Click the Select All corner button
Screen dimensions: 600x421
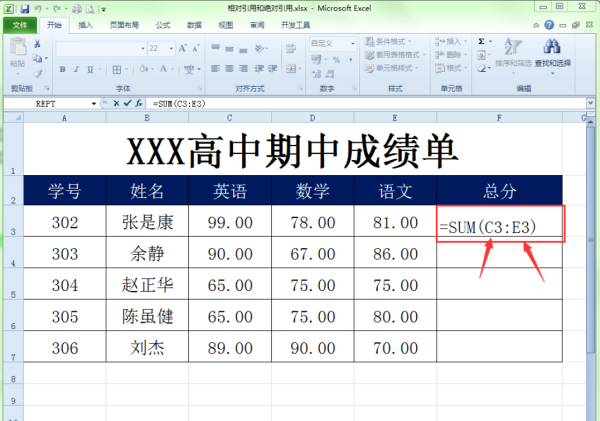[14, 117]
